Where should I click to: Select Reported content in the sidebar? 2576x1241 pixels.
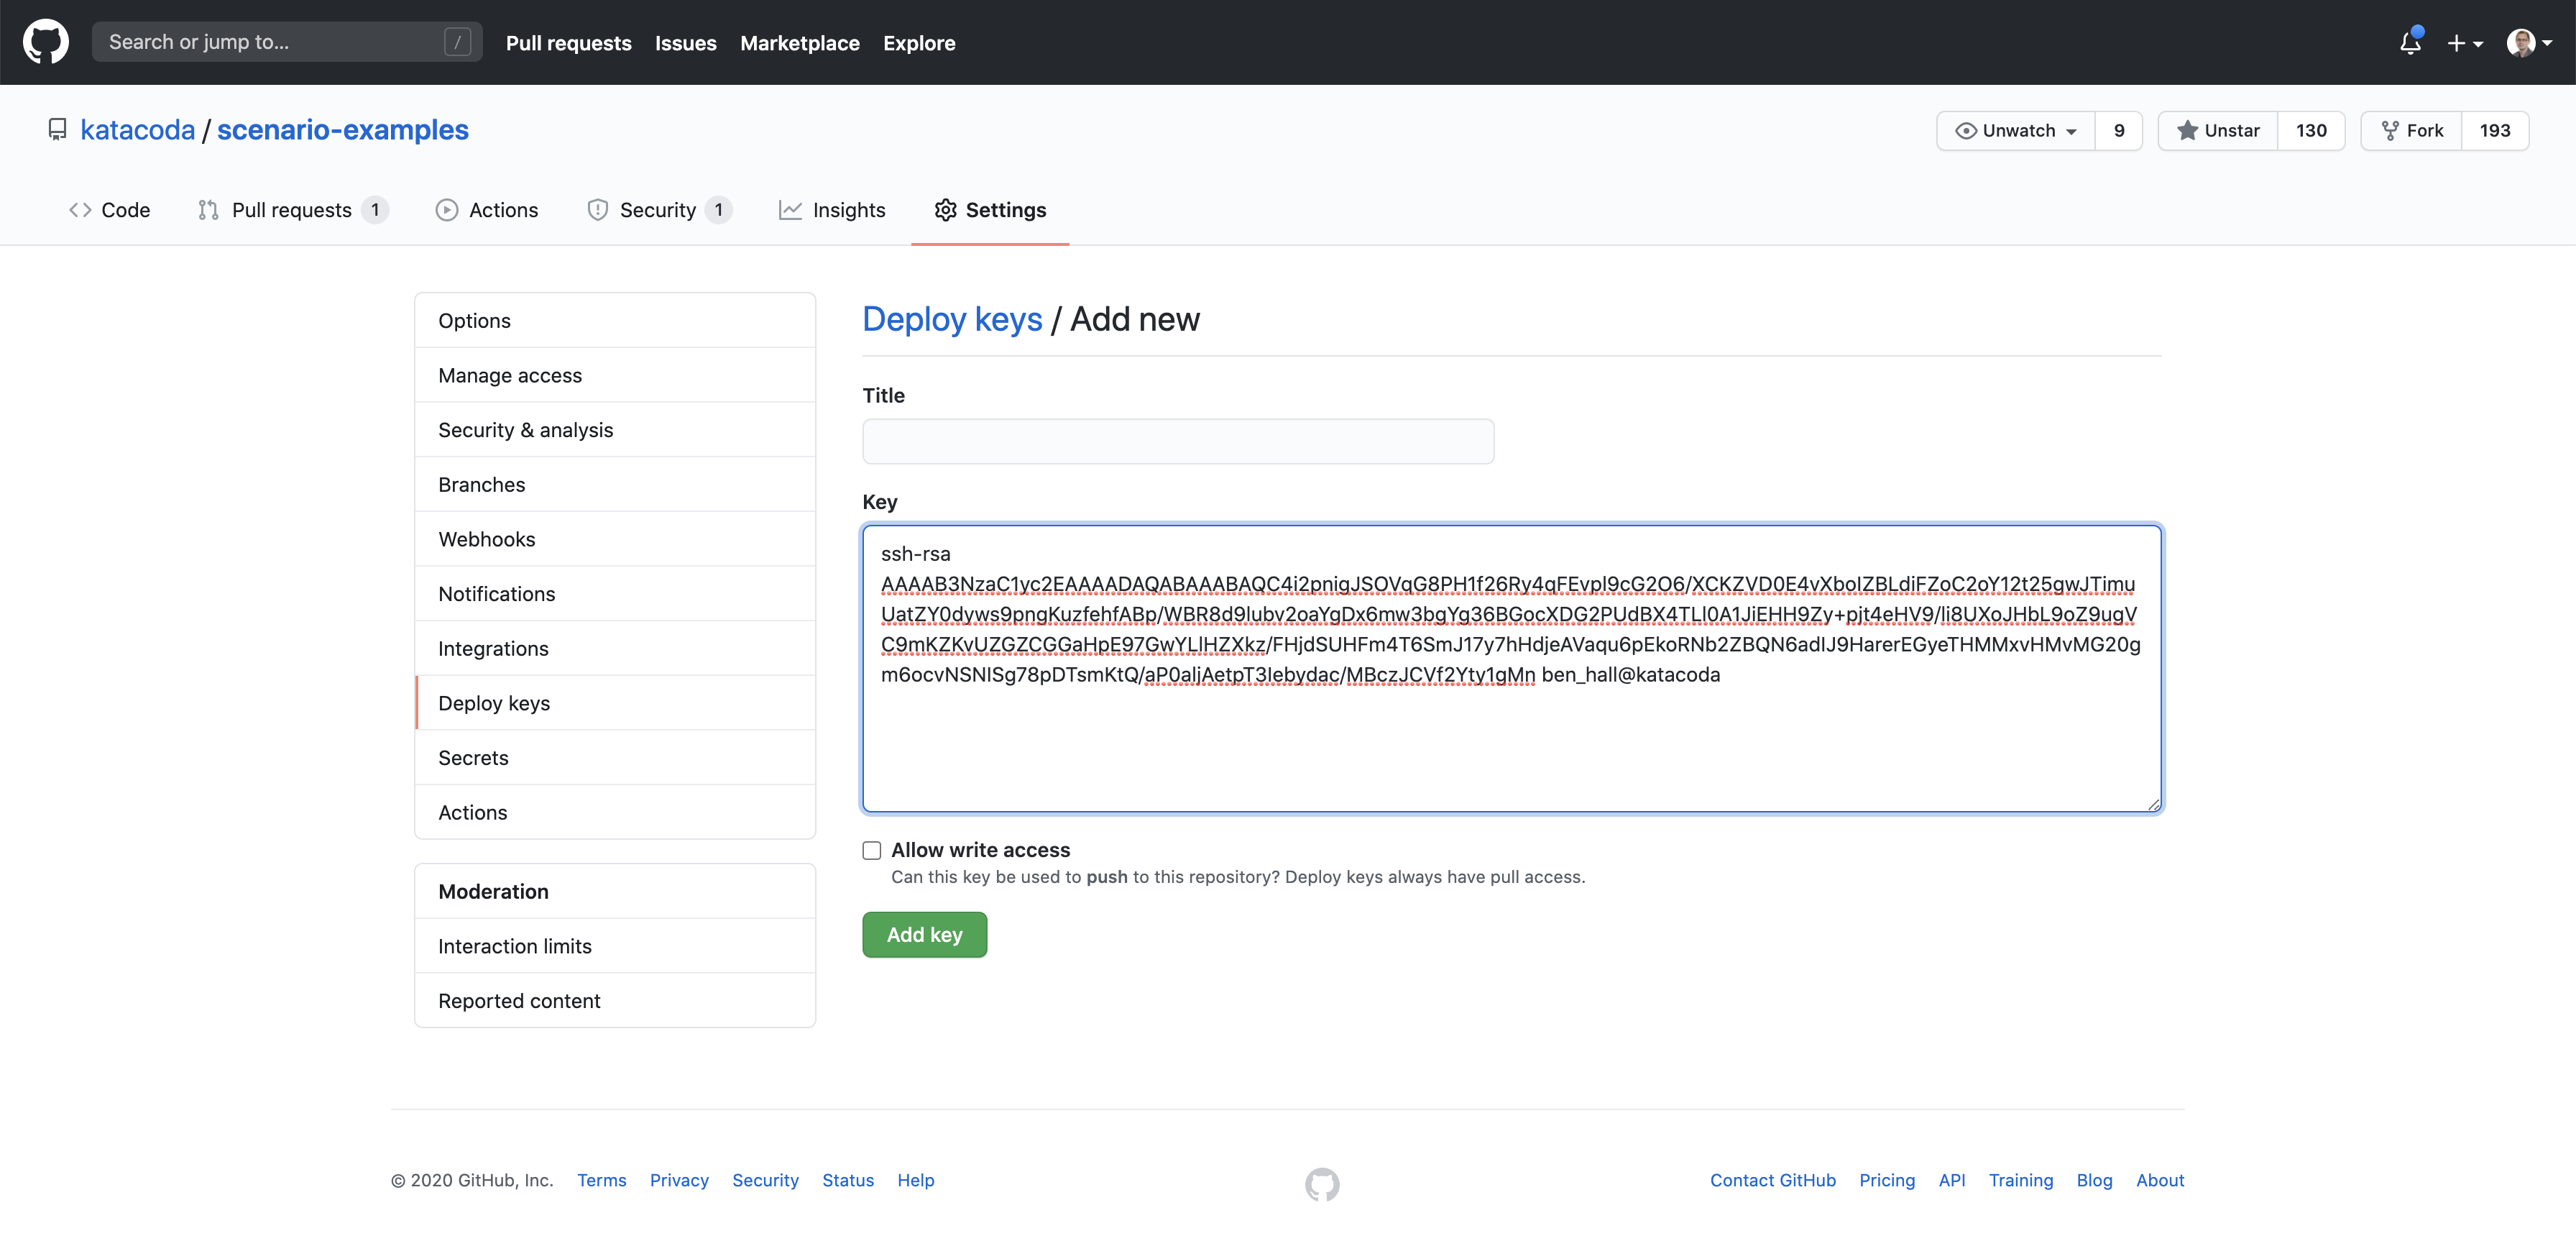[615, 1001]
